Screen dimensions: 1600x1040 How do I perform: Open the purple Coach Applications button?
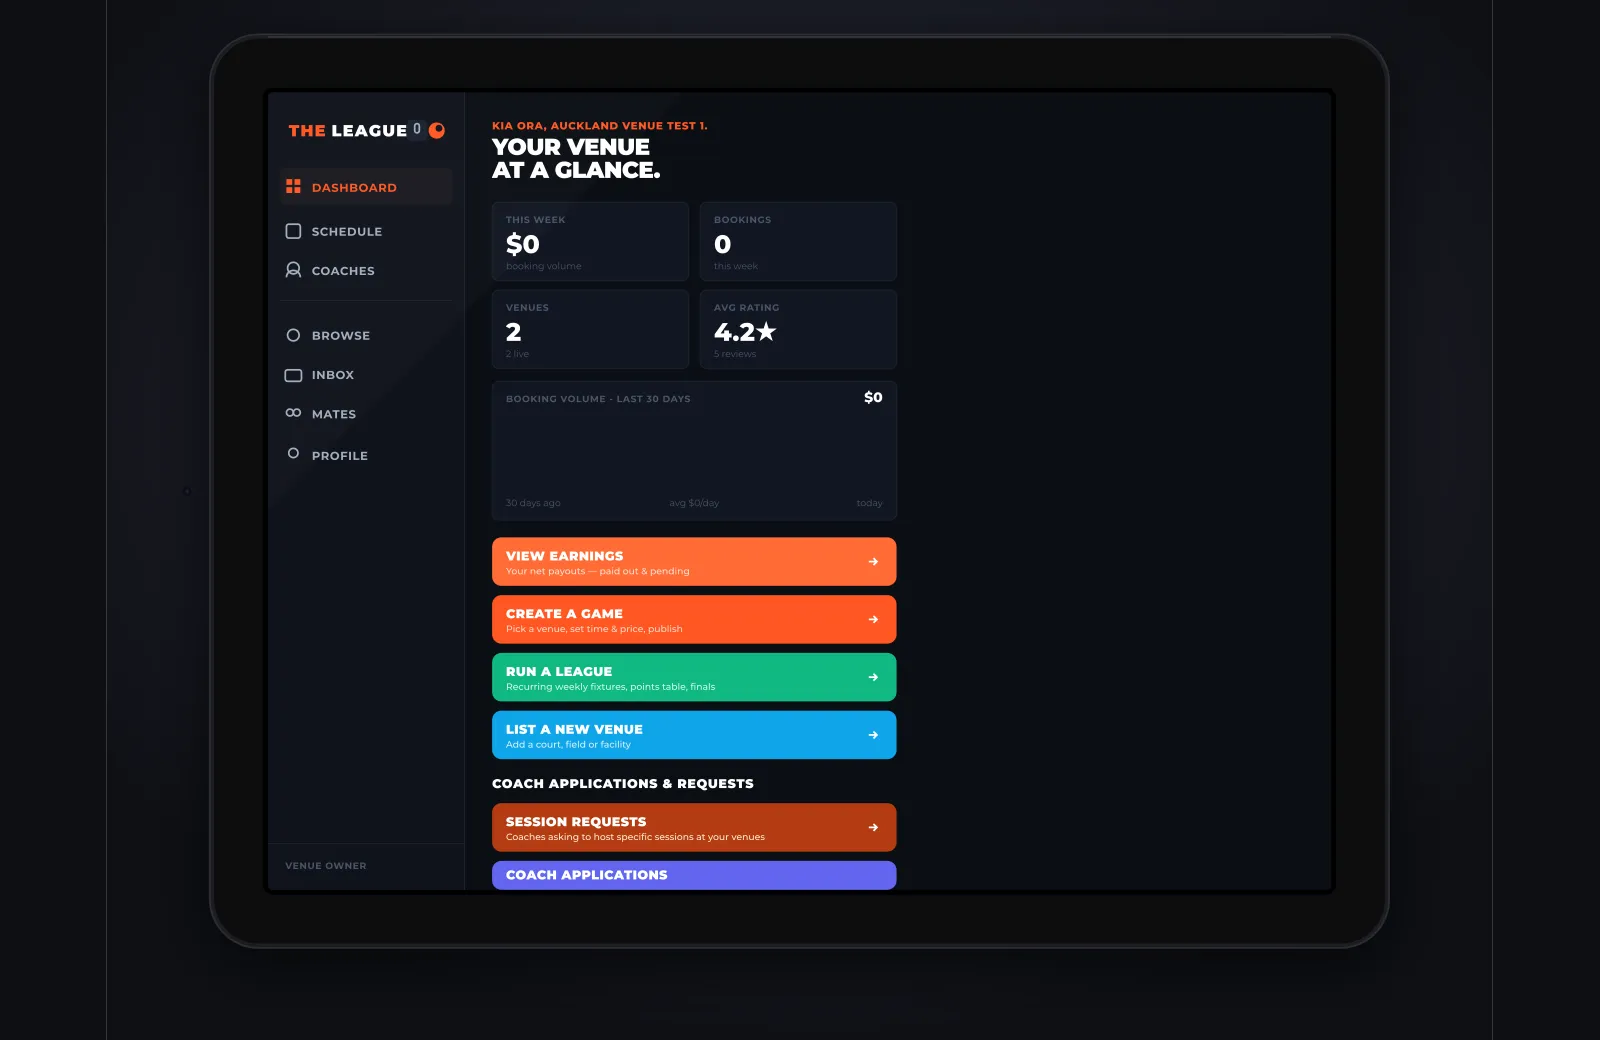tap(694, 875)
